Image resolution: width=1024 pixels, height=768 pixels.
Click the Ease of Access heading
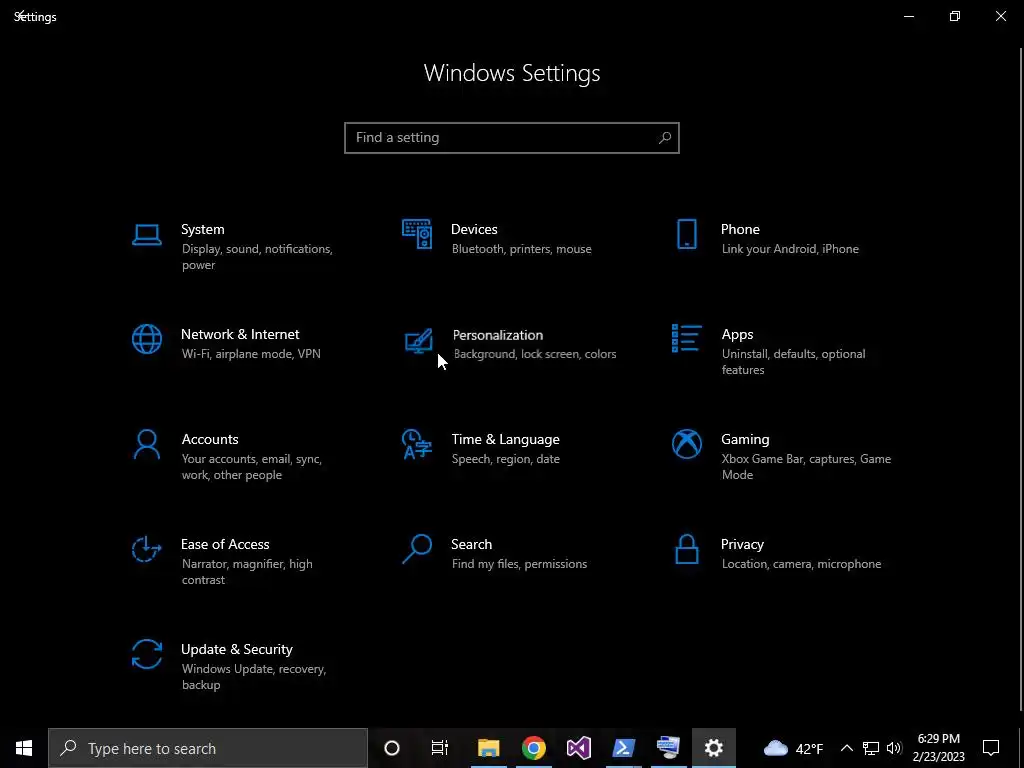coord(225,544)
